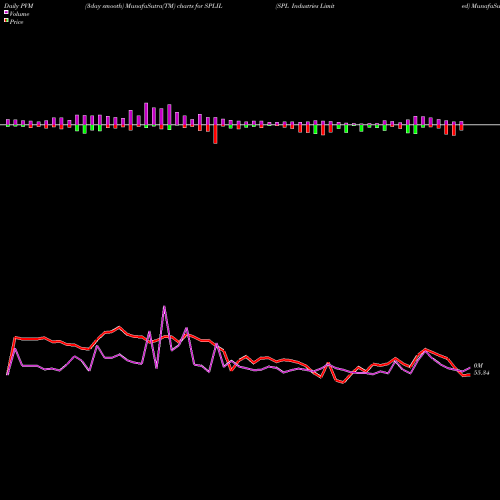Click the longest red downward price bar
This screenshot has width=500, height=500.
[215, 134]
